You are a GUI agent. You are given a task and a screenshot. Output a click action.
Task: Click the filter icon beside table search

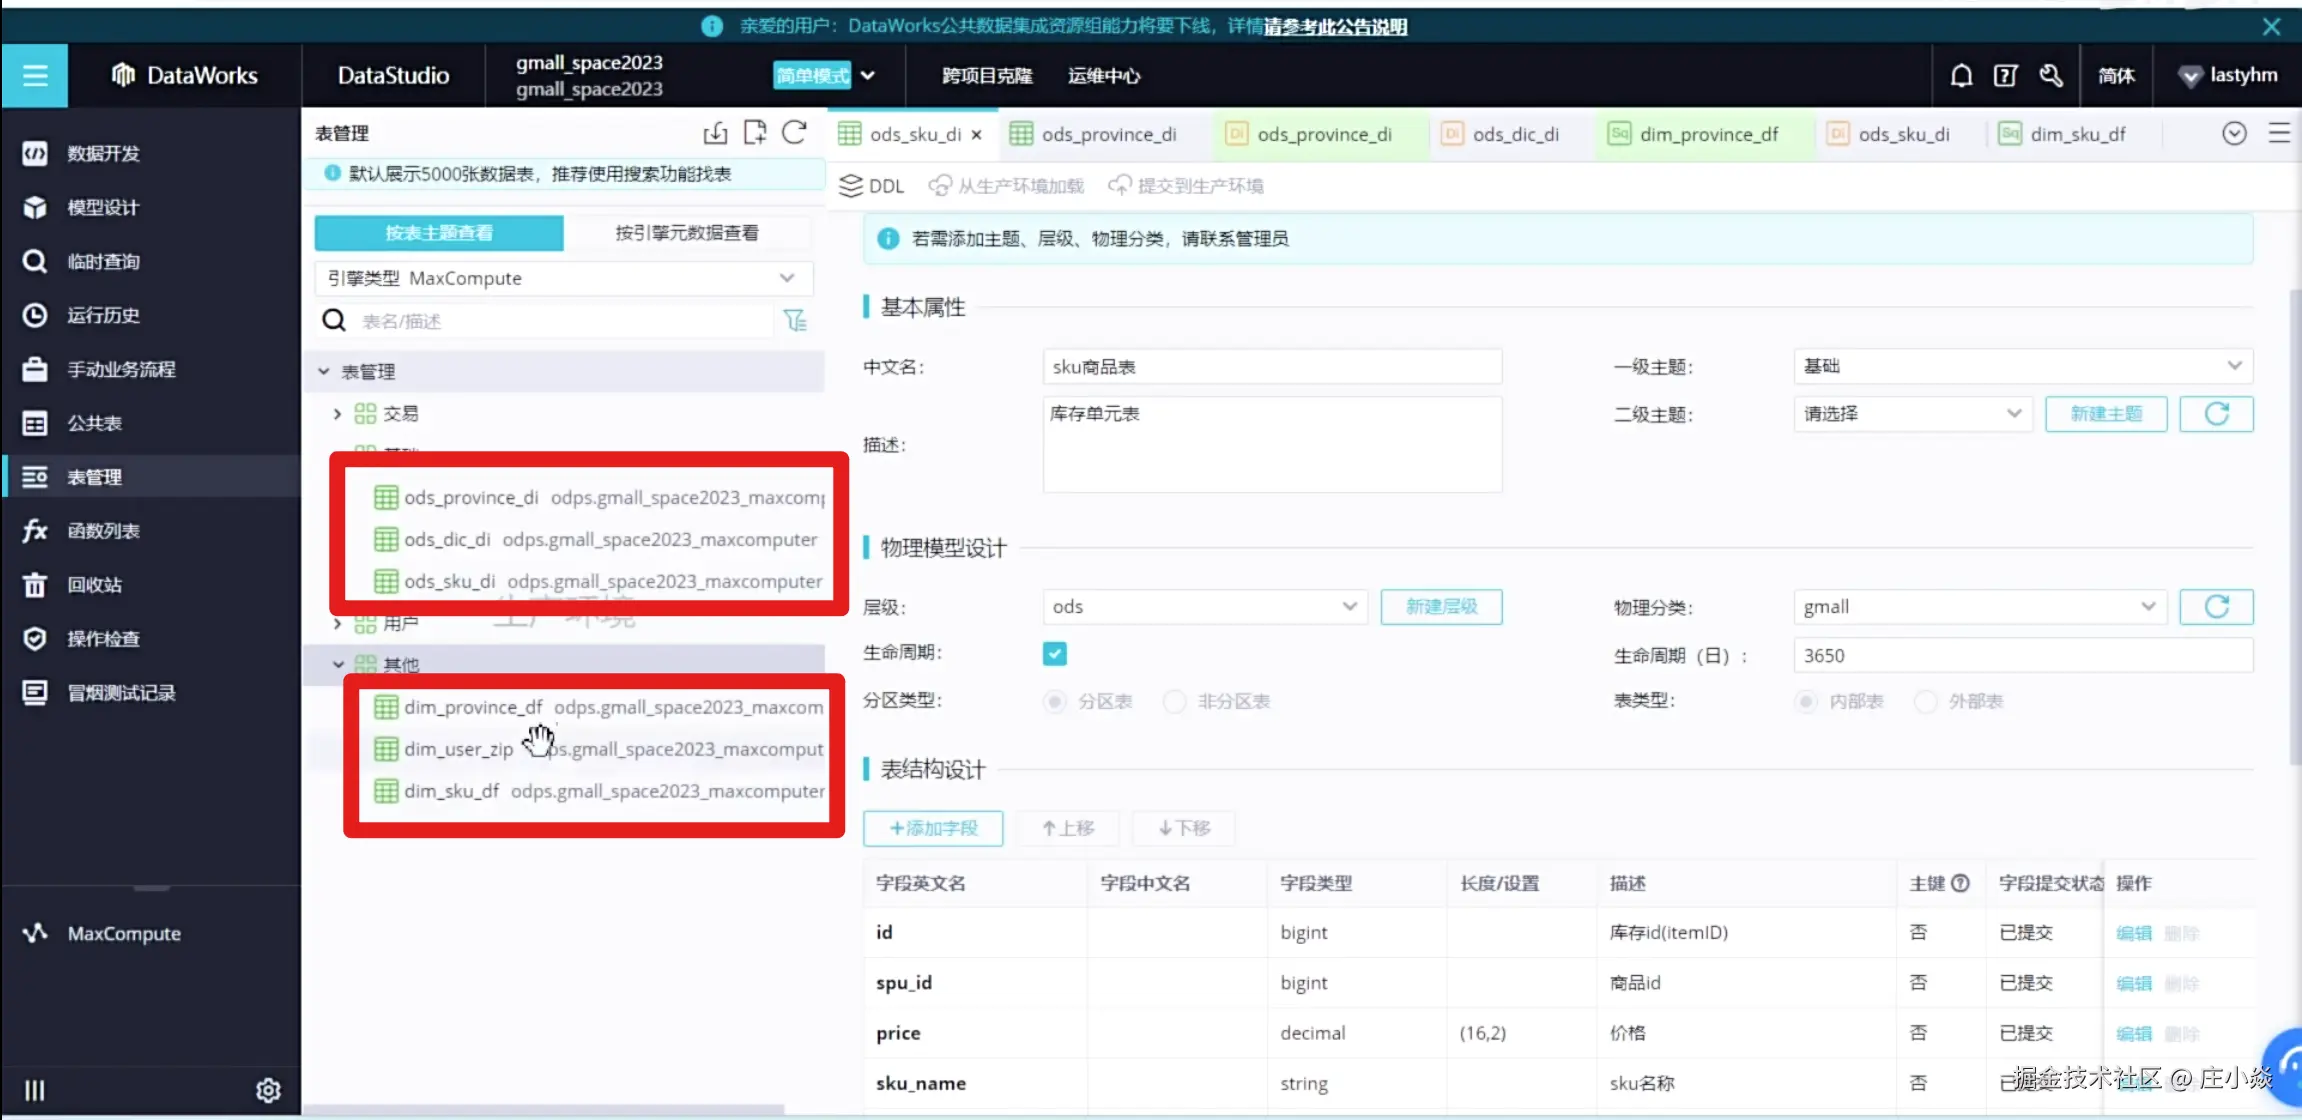tap(795, 321)
